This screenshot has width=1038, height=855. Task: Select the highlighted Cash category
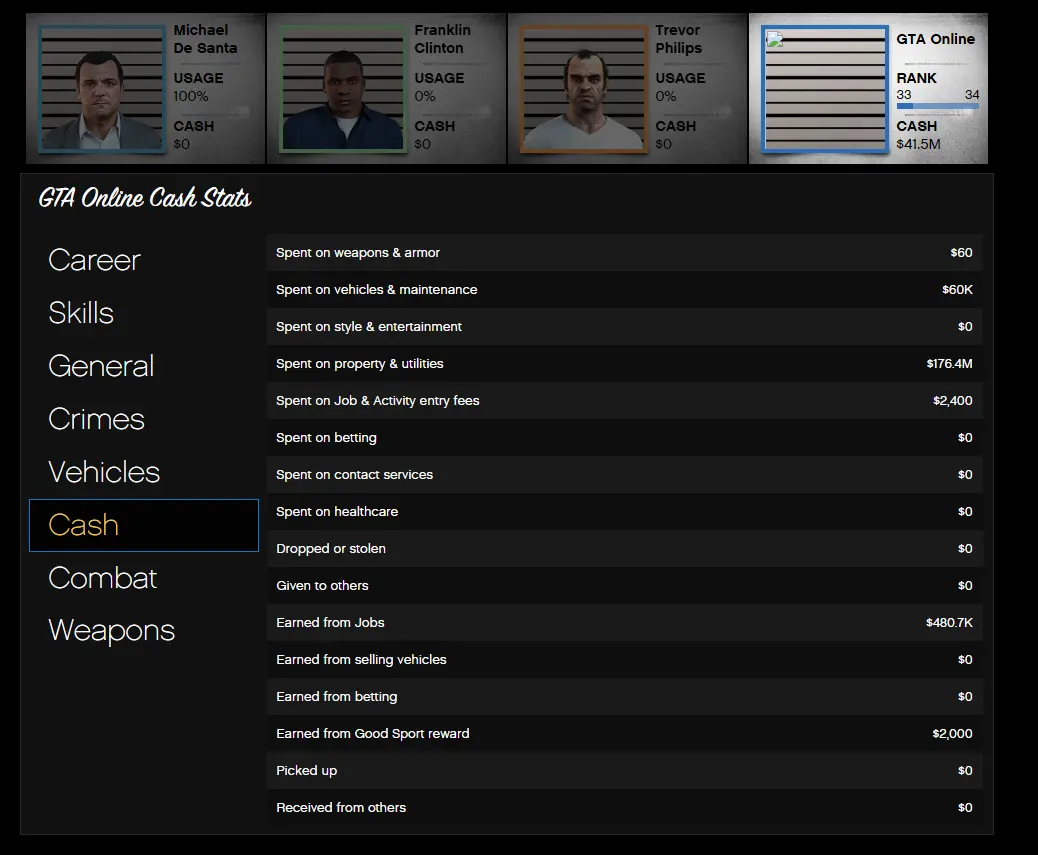pos(144,525)
